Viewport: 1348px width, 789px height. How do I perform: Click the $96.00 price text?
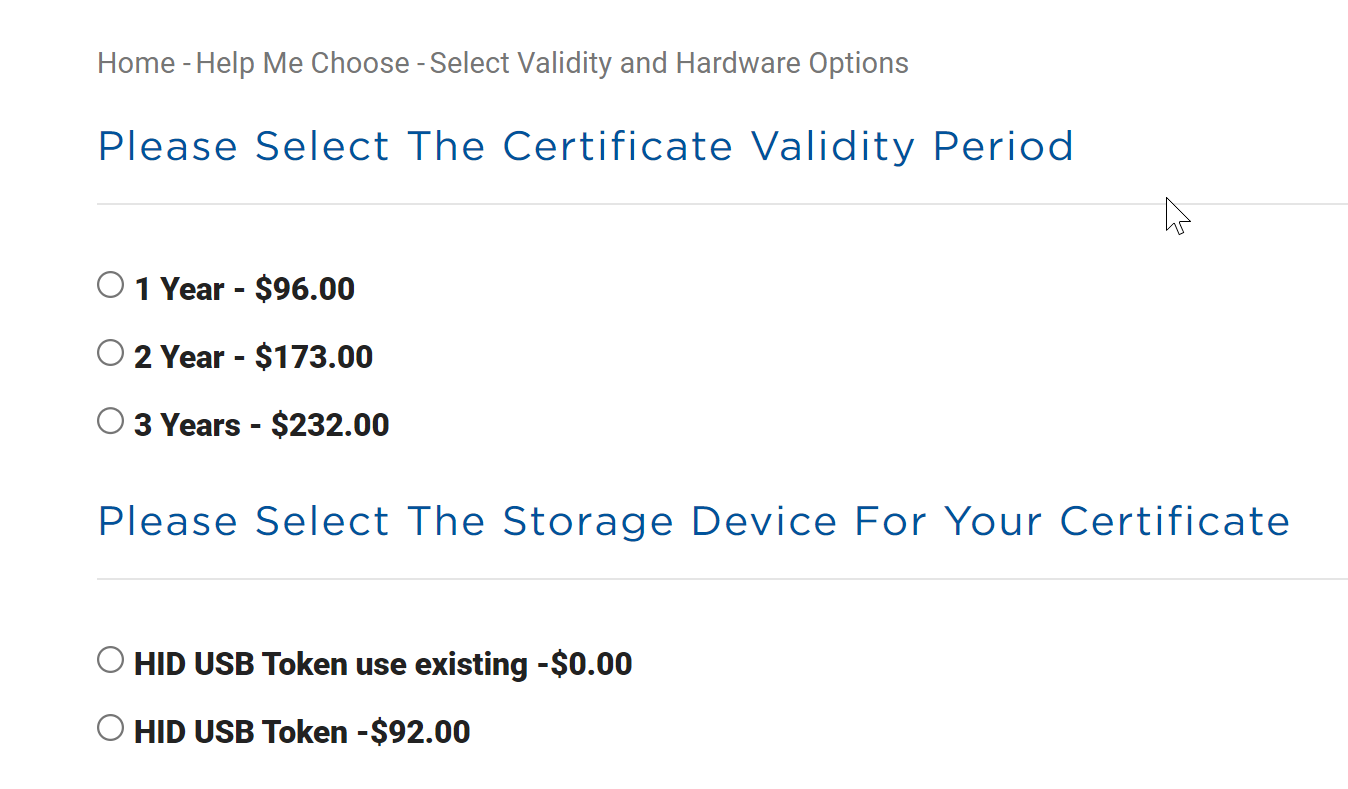pyautogui.click(x=305, y=290)
